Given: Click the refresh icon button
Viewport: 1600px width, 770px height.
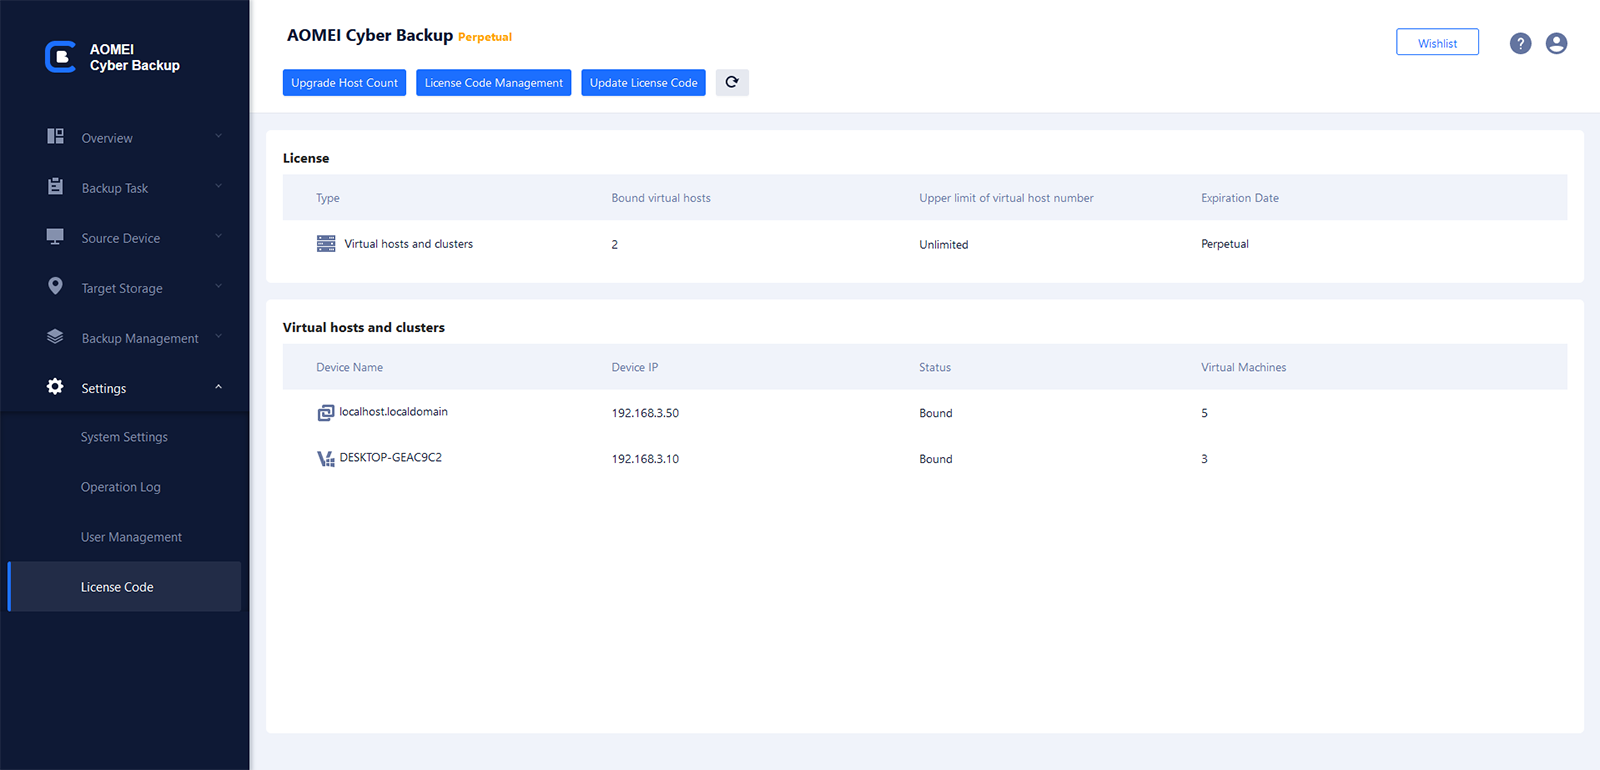Looking at the screenshot, I should tap(732, 83).
